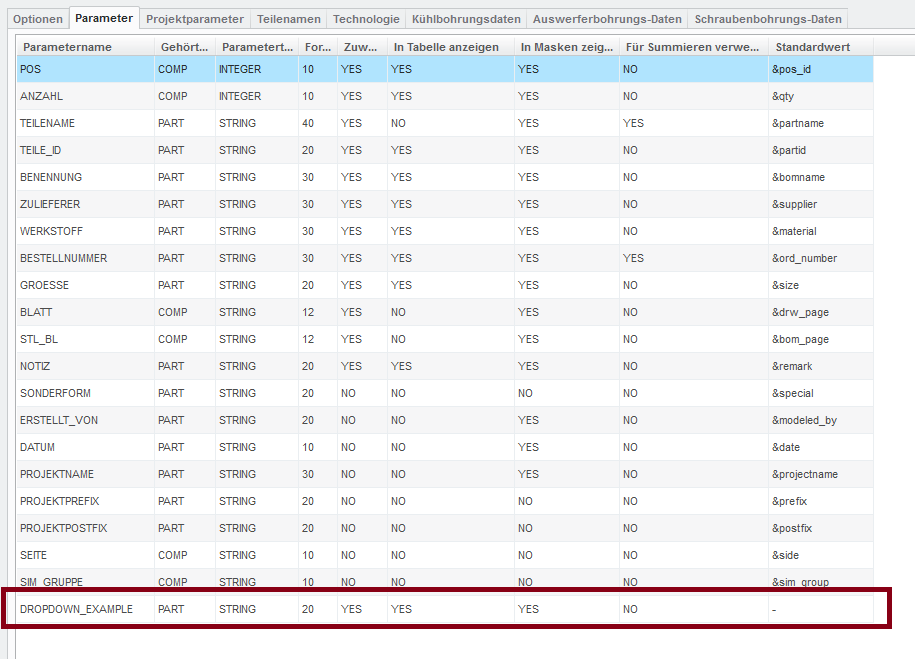The height and width of the screenshot is (659, 915).
Task: Switch to the Optionen tab
Action: click(38, 19)
